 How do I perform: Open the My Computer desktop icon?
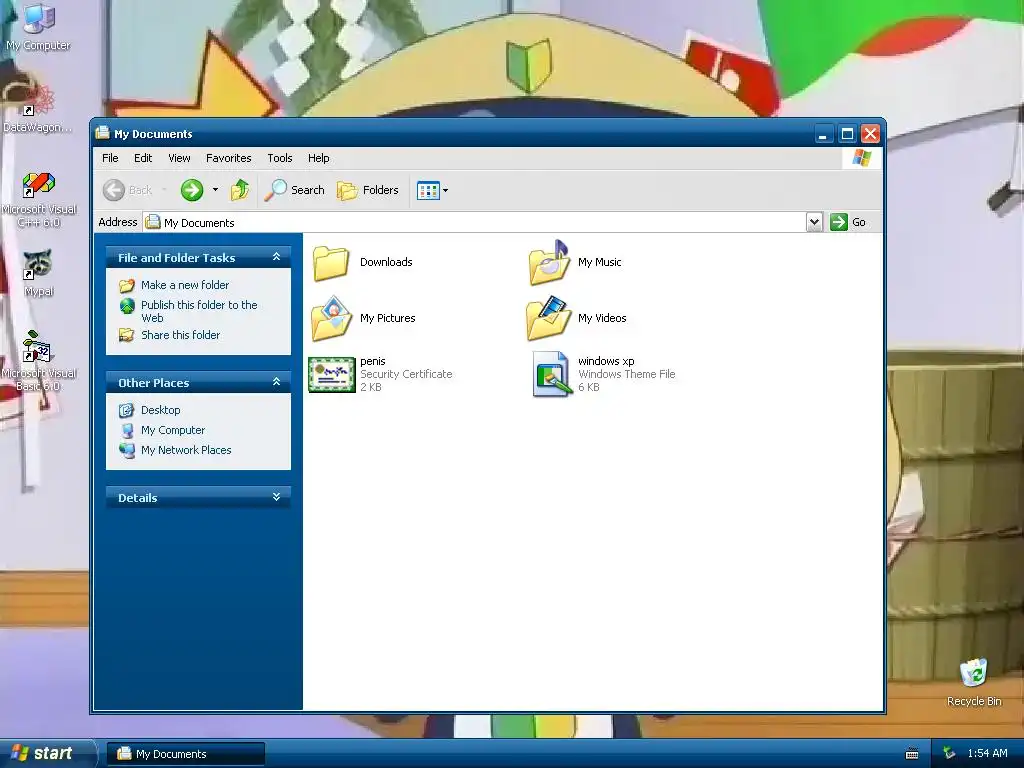(x=38, y=26)
